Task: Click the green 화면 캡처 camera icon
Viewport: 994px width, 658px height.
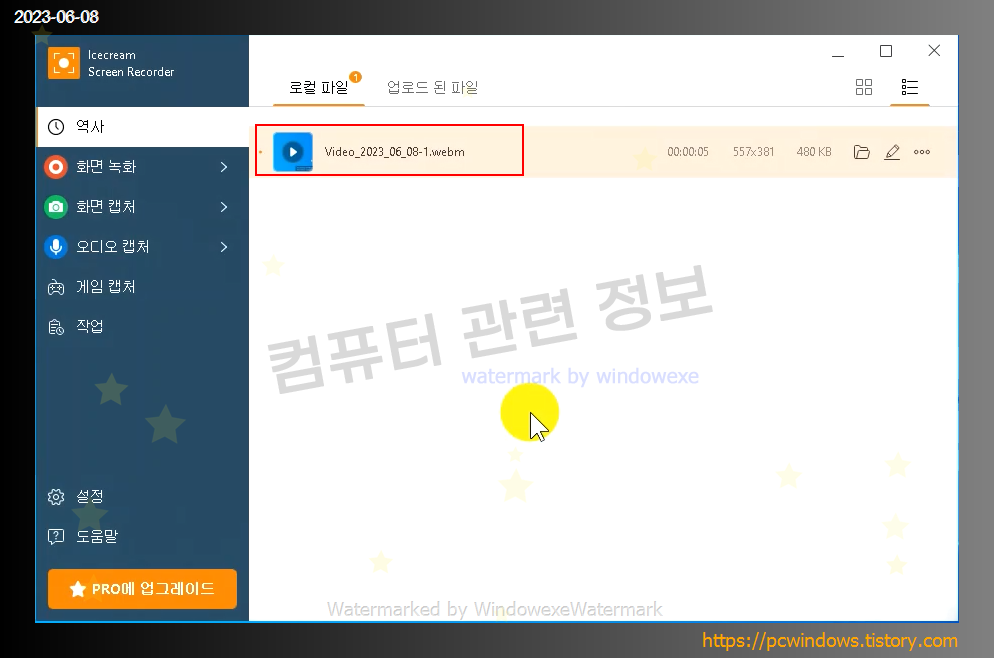Action: click(x=56, y=207)
